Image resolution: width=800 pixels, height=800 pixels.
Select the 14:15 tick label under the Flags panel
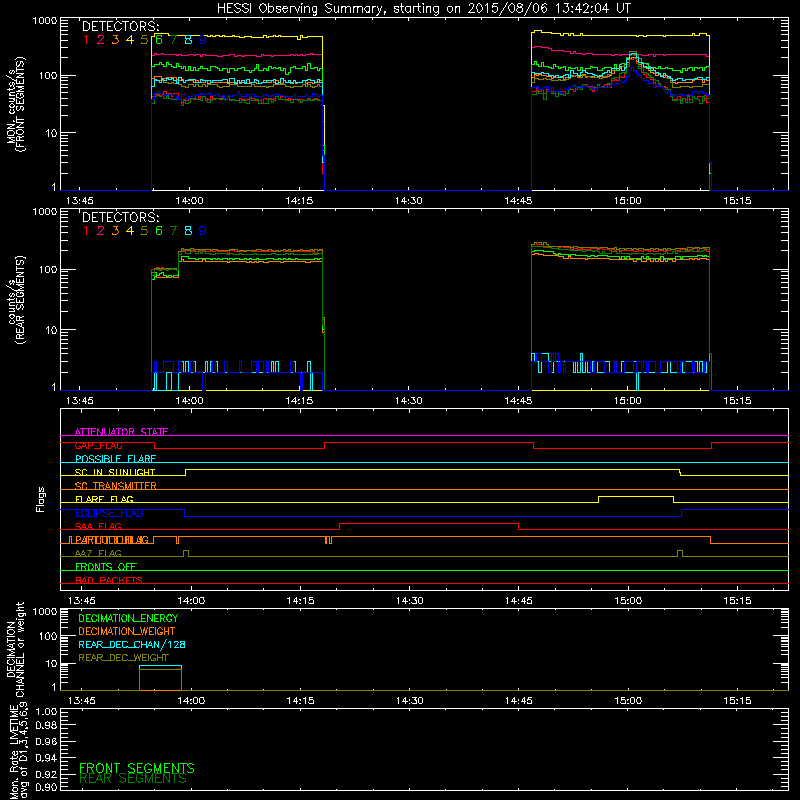click(x=301, y=601)
